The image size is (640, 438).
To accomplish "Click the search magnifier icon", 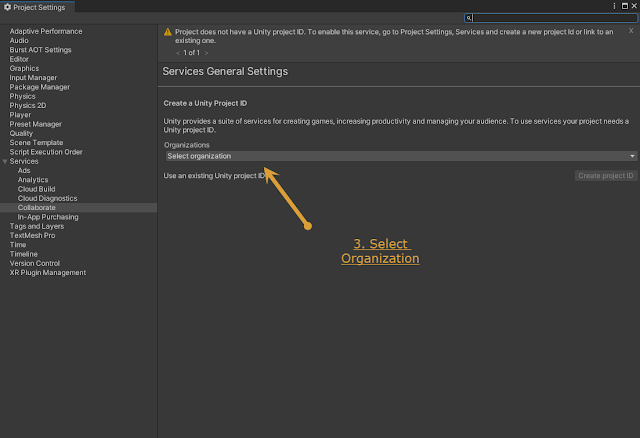I will [x=470, y=18].
